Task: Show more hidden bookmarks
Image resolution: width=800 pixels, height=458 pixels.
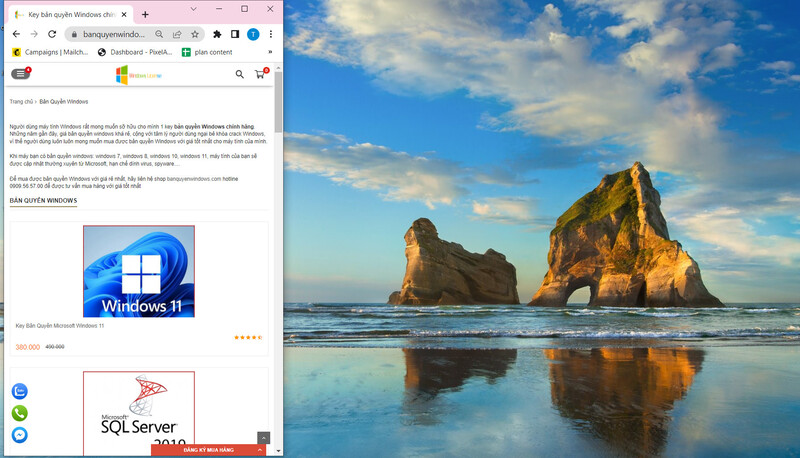Action: (270, 52)
